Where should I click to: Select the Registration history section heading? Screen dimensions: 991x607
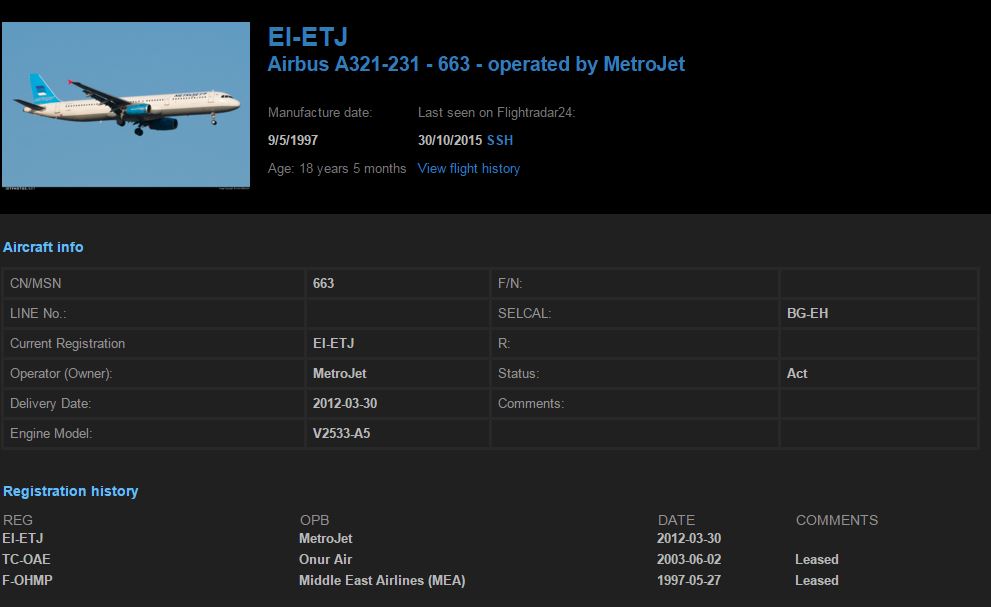pyautogui.click(x=70, y=491)
